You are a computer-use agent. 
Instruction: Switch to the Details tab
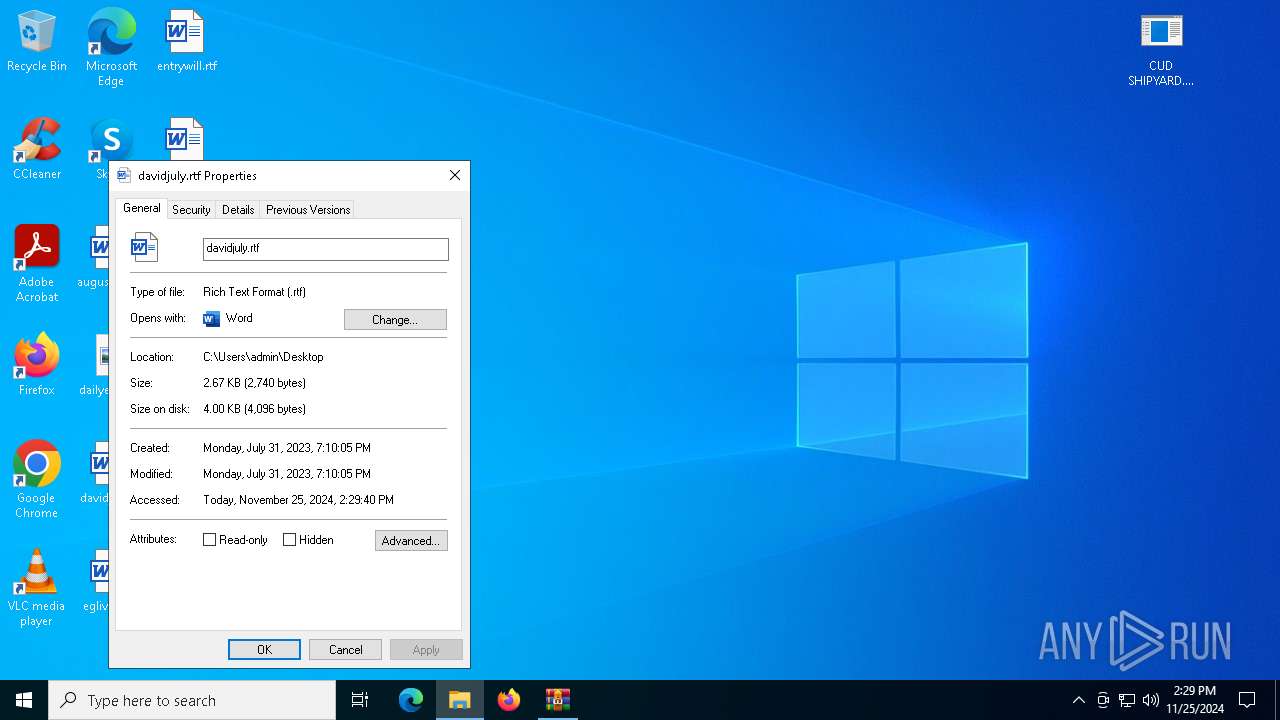coord(238,210)
